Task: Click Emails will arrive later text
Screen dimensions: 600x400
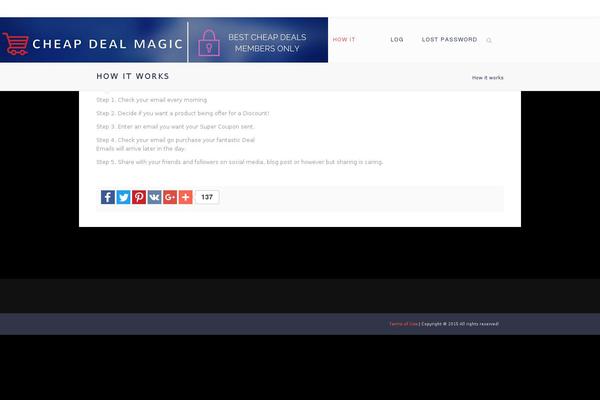Action: pos(140,149)
